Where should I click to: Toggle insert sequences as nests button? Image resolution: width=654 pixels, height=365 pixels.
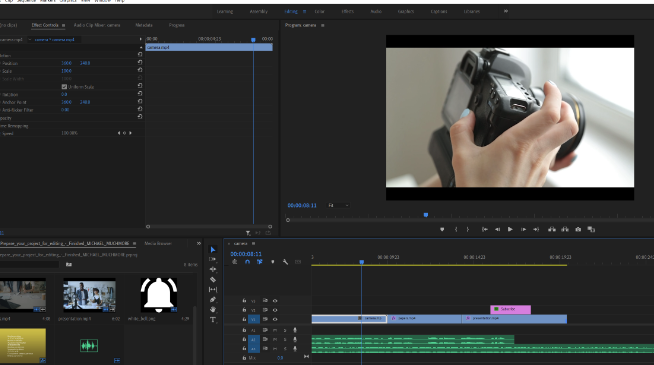(235, 262)
